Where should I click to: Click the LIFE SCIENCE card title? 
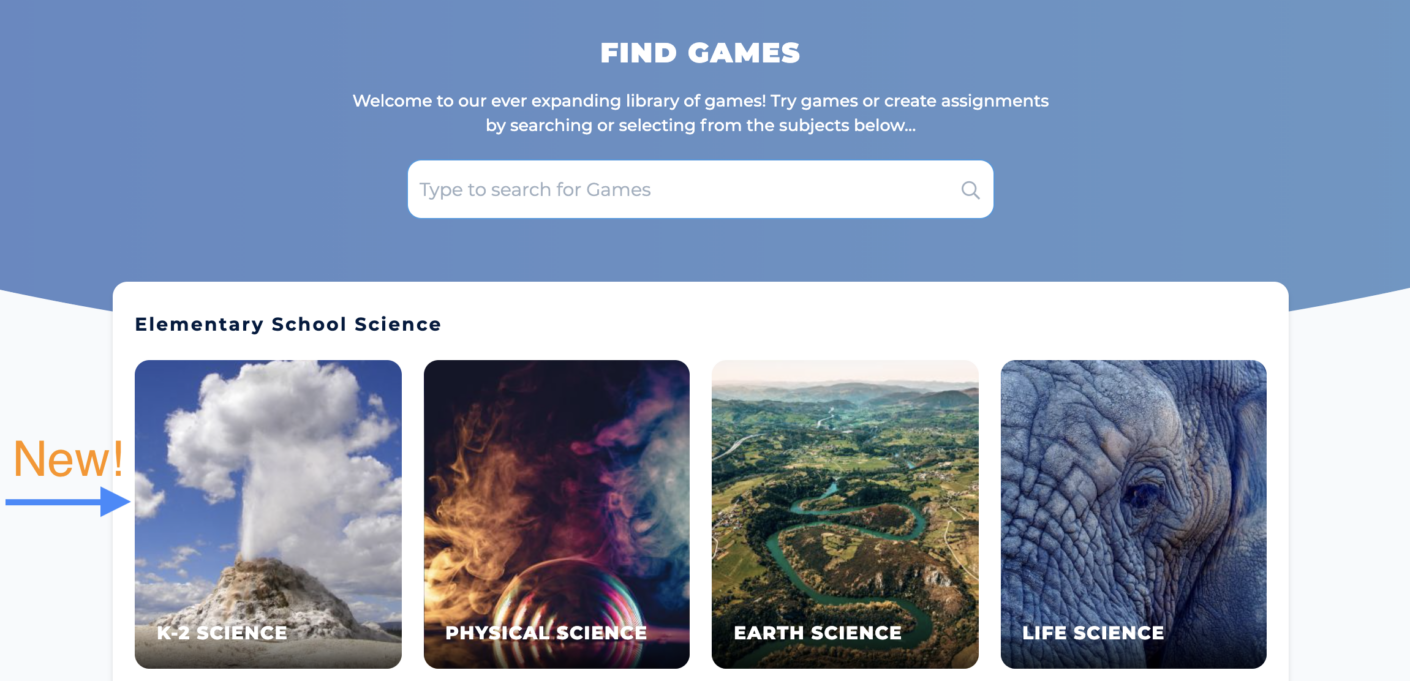point(1092,632)
